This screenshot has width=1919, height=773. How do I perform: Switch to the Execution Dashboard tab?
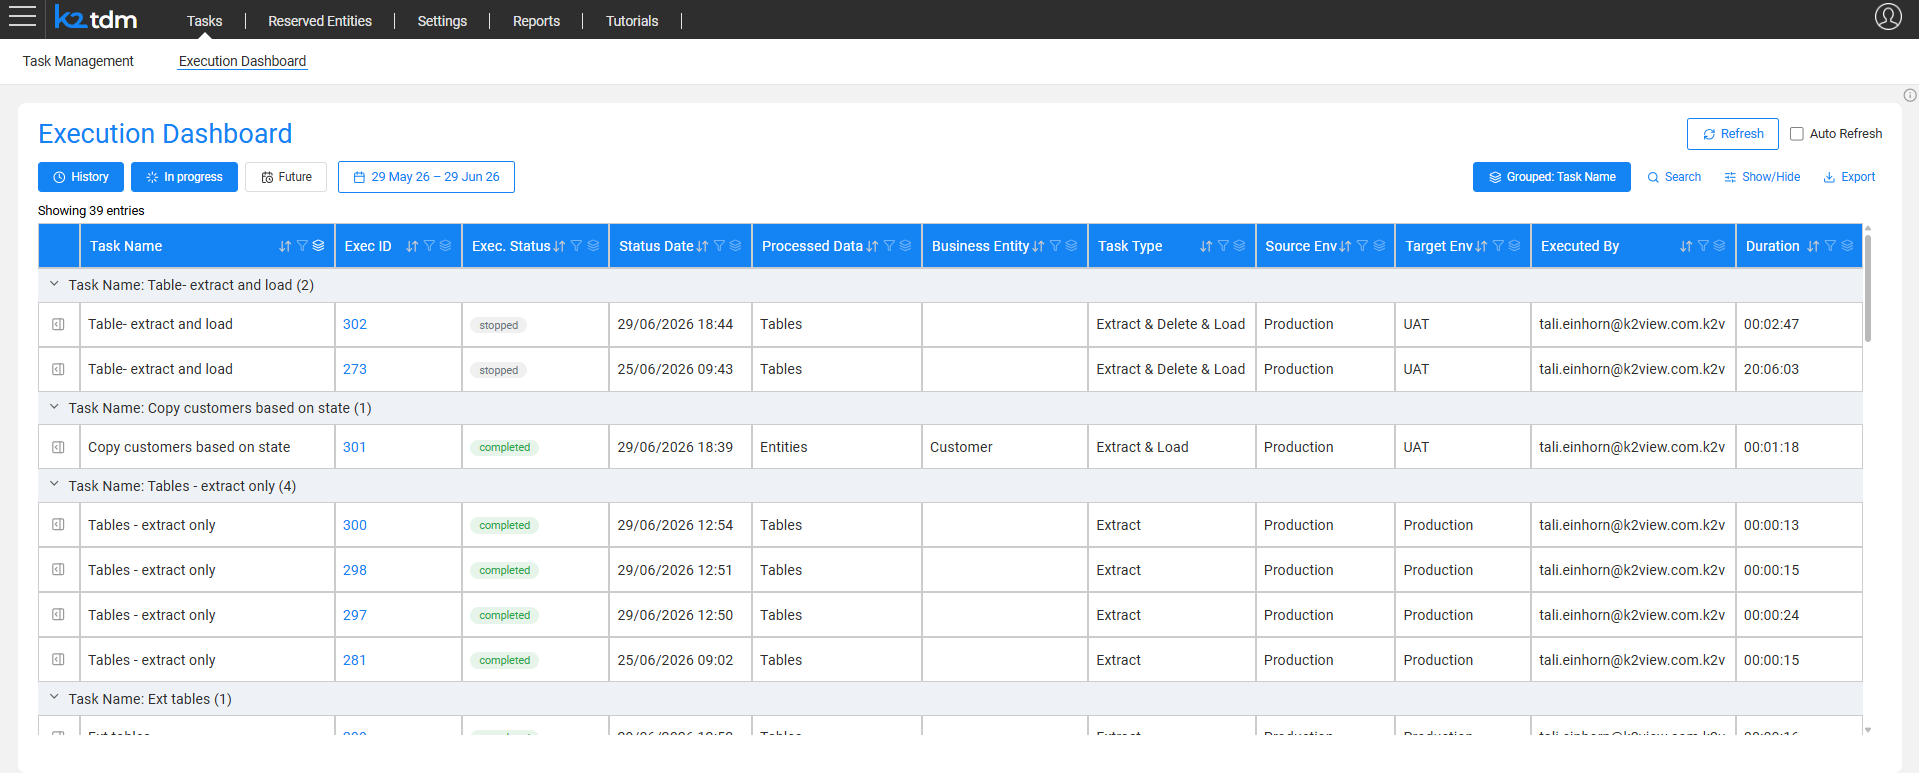point(242,61)
